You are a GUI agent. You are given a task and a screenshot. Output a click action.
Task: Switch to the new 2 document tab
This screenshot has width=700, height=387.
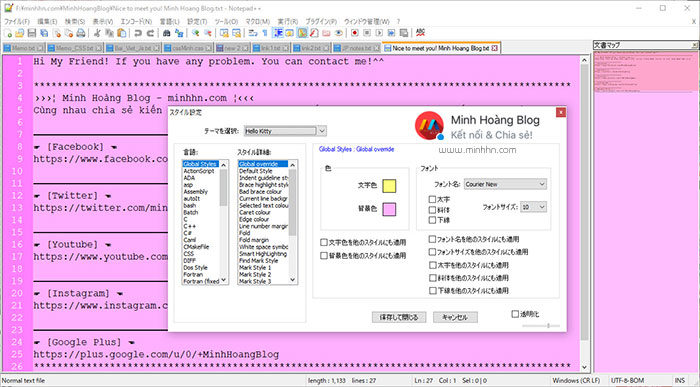pos(232,48)
